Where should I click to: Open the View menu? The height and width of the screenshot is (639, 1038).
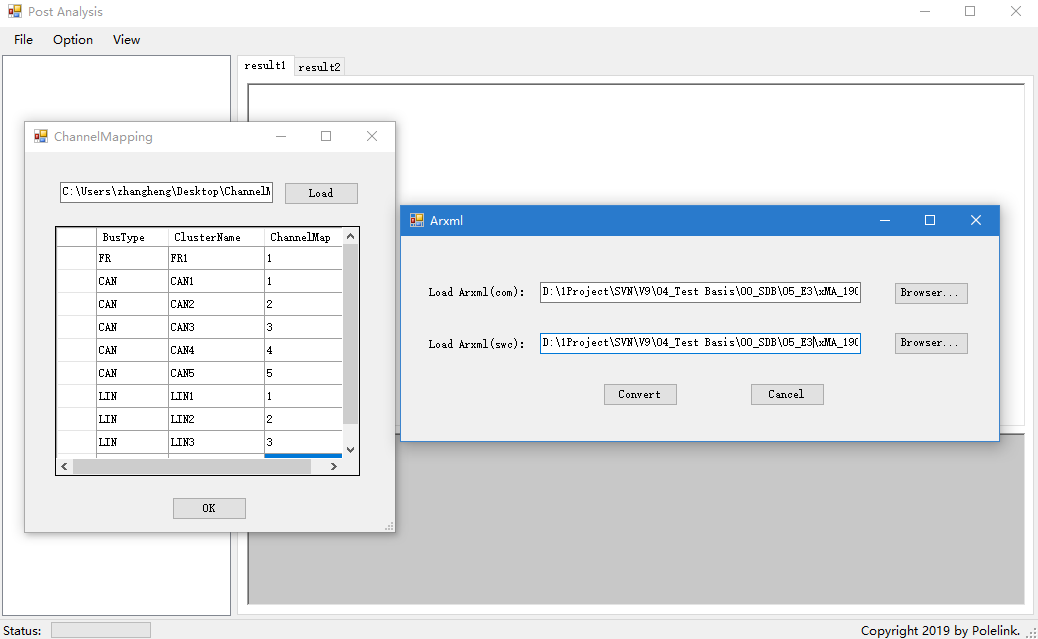pyautogui.click(x=126, y=40)
